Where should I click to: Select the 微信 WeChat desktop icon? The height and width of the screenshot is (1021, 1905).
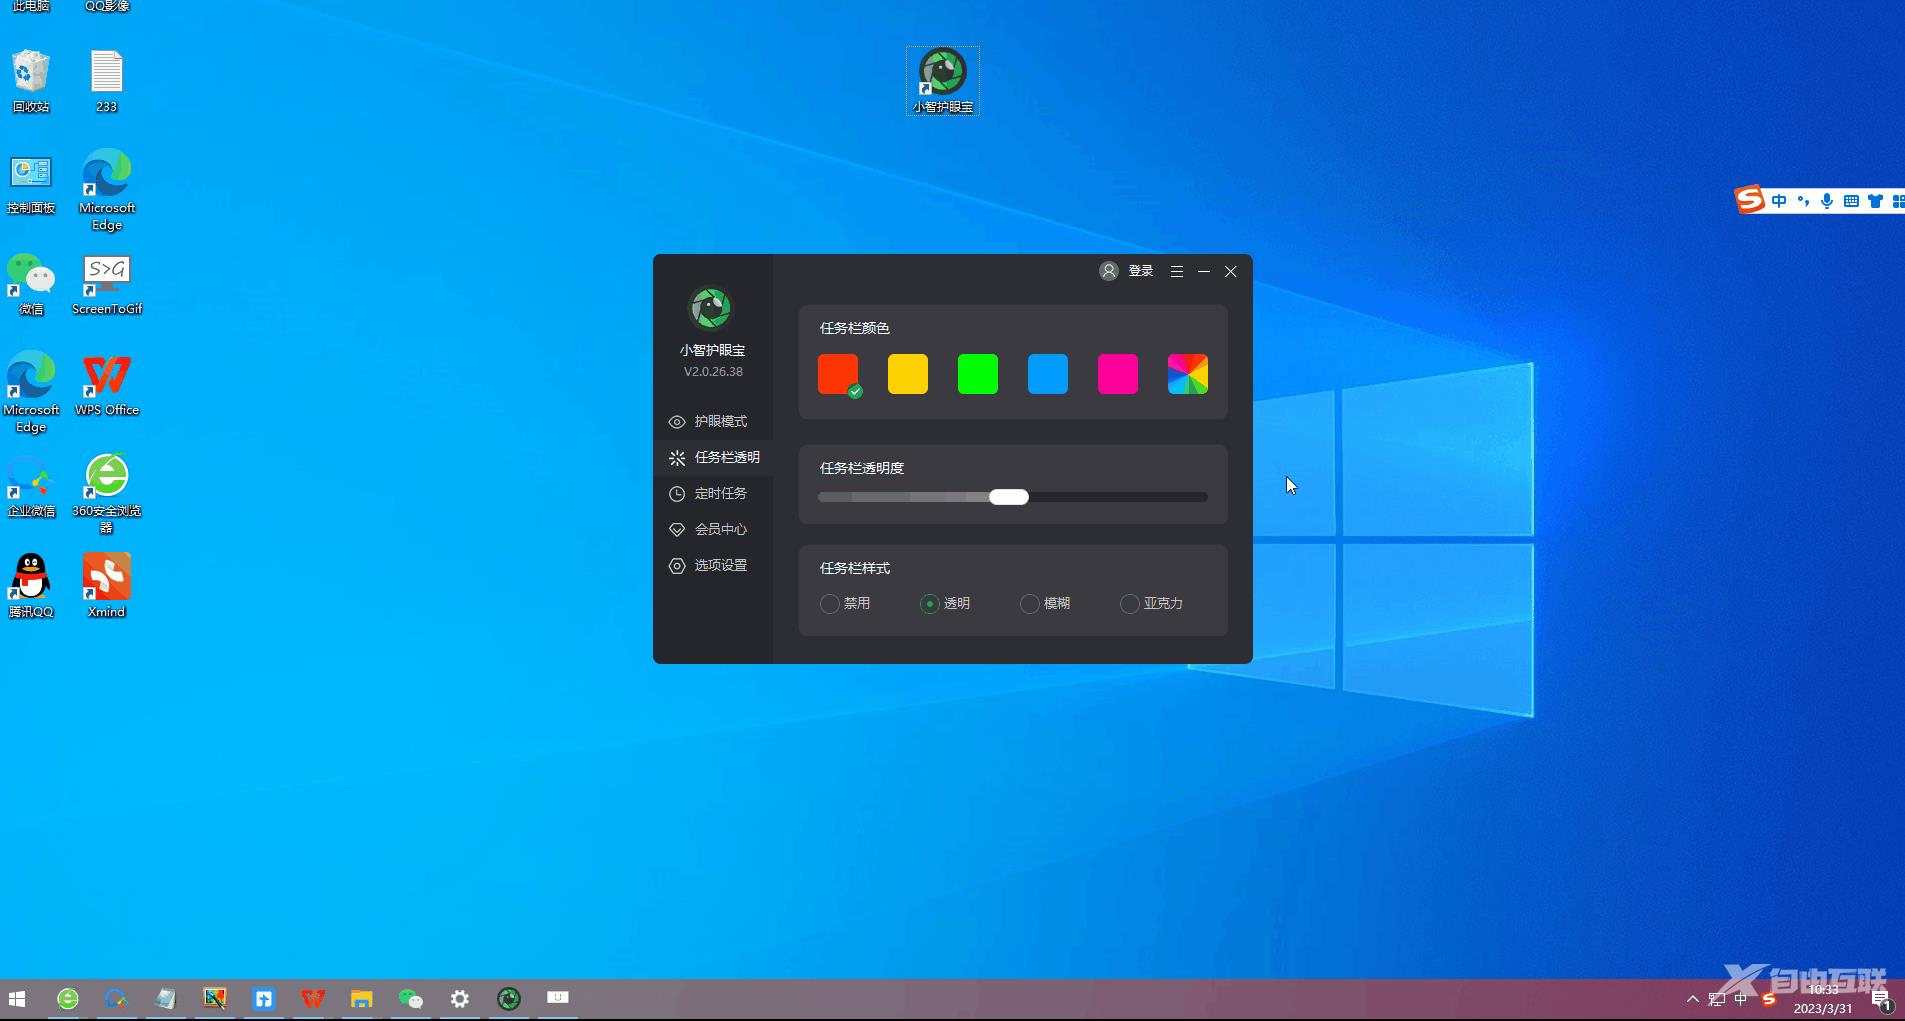coord(31,284)
